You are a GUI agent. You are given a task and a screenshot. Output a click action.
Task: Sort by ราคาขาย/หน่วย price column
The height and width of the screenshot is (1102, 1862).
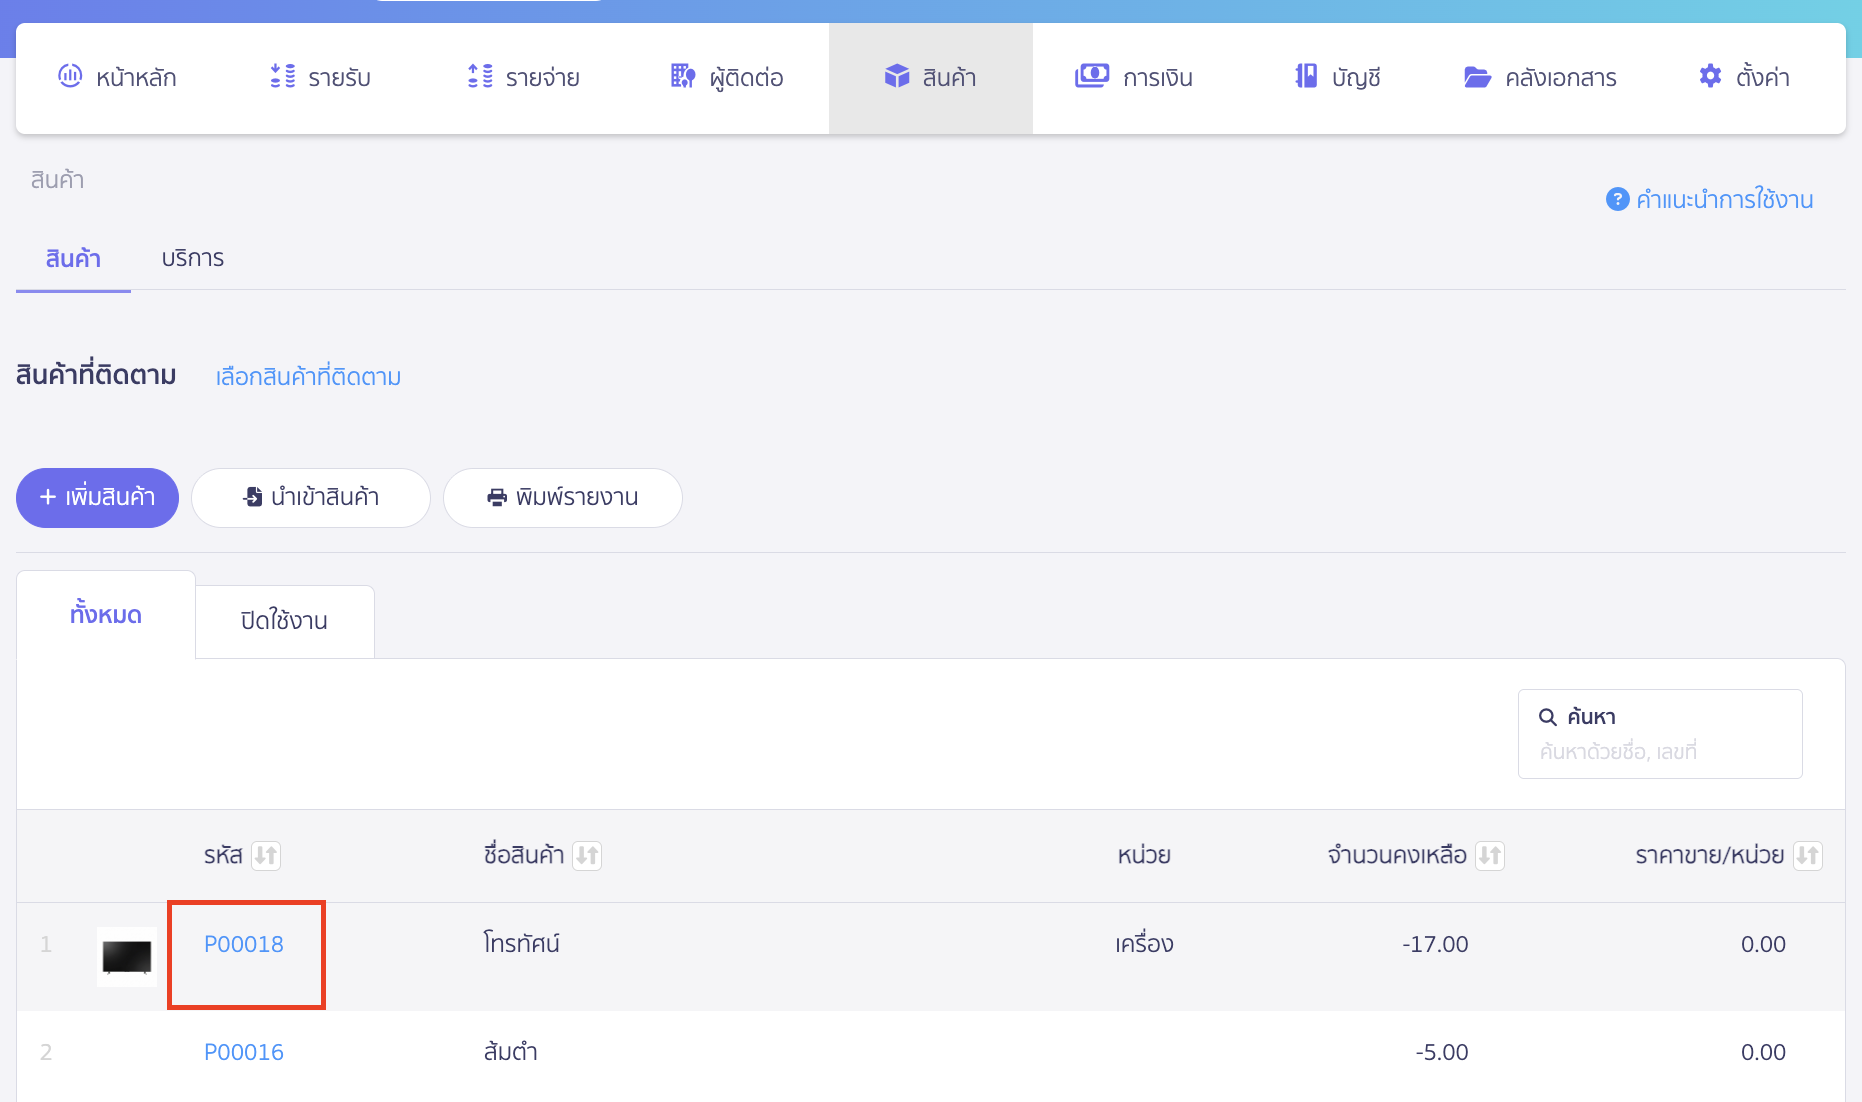click(1807, 856)
